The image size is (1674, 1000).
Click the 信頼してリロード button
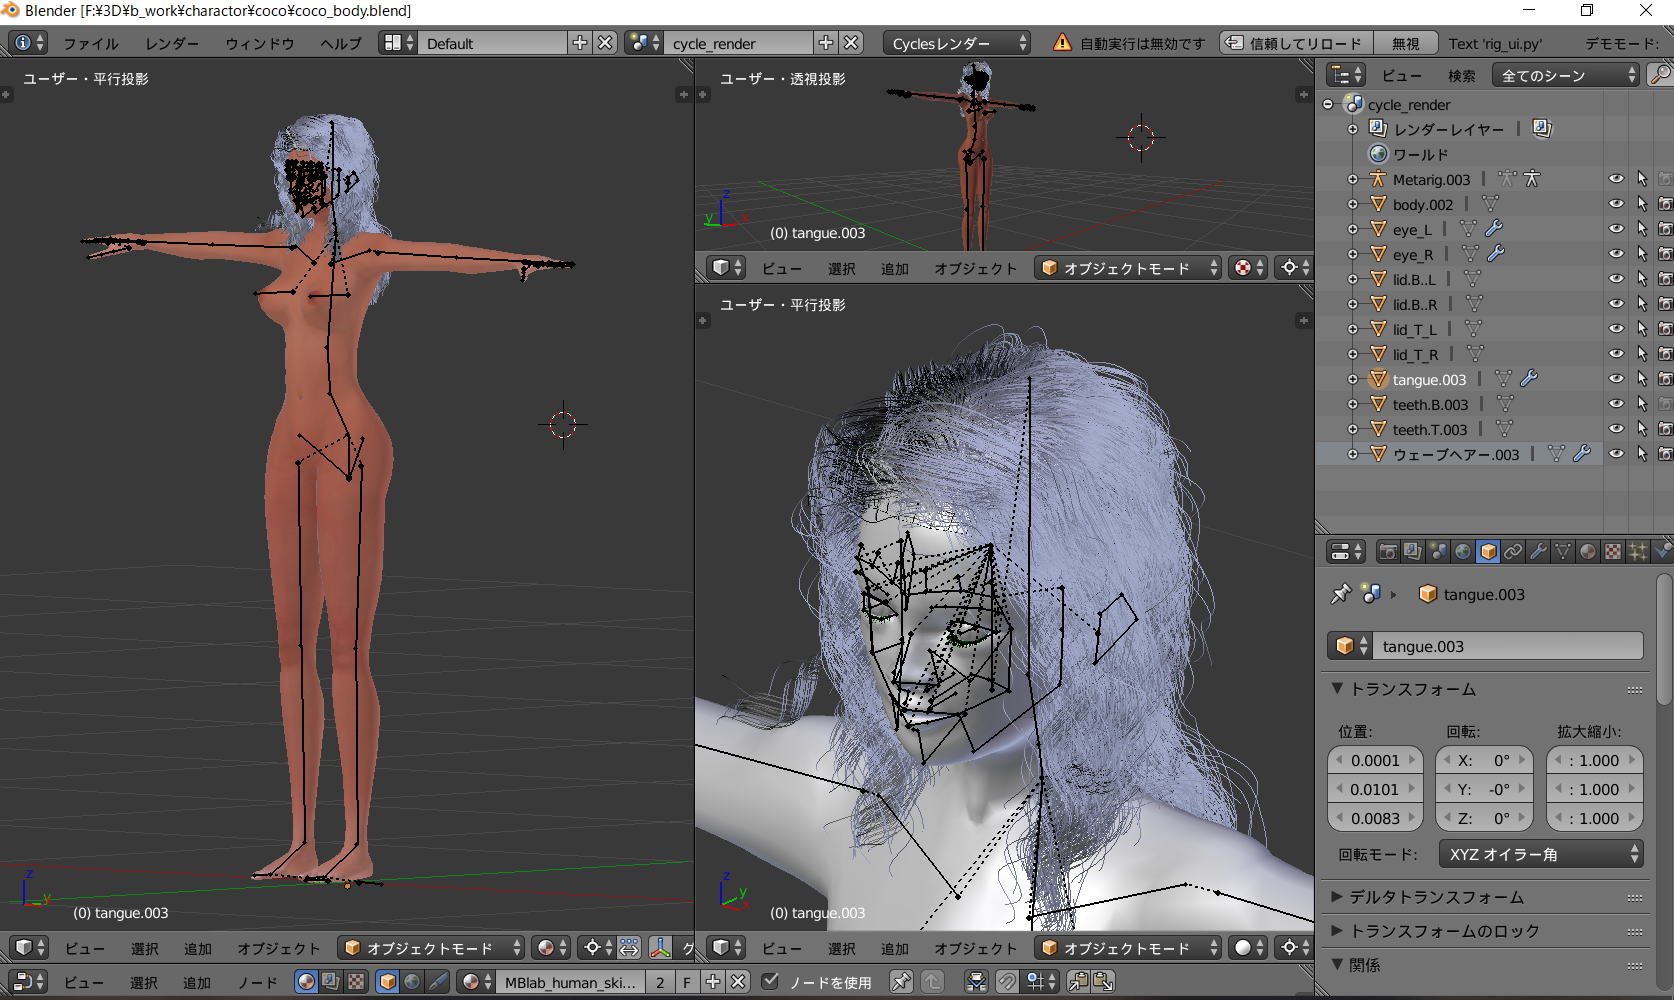click(1295, 43)
